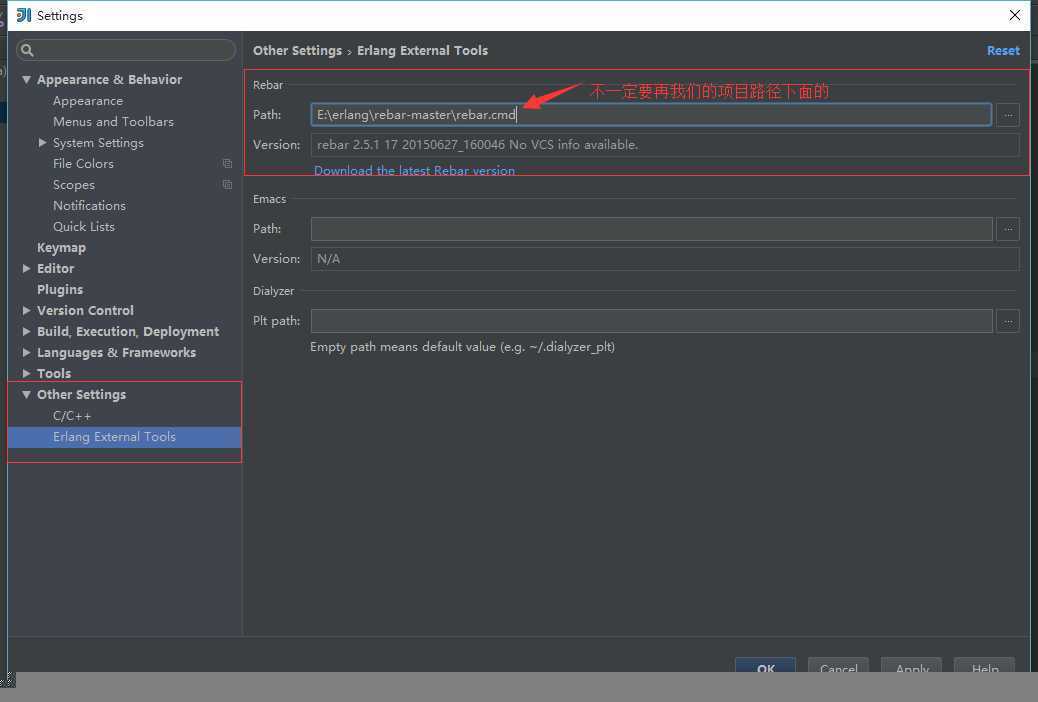Open the File Colors settings page
1038x702 pixels.
(x=83, y=164)
